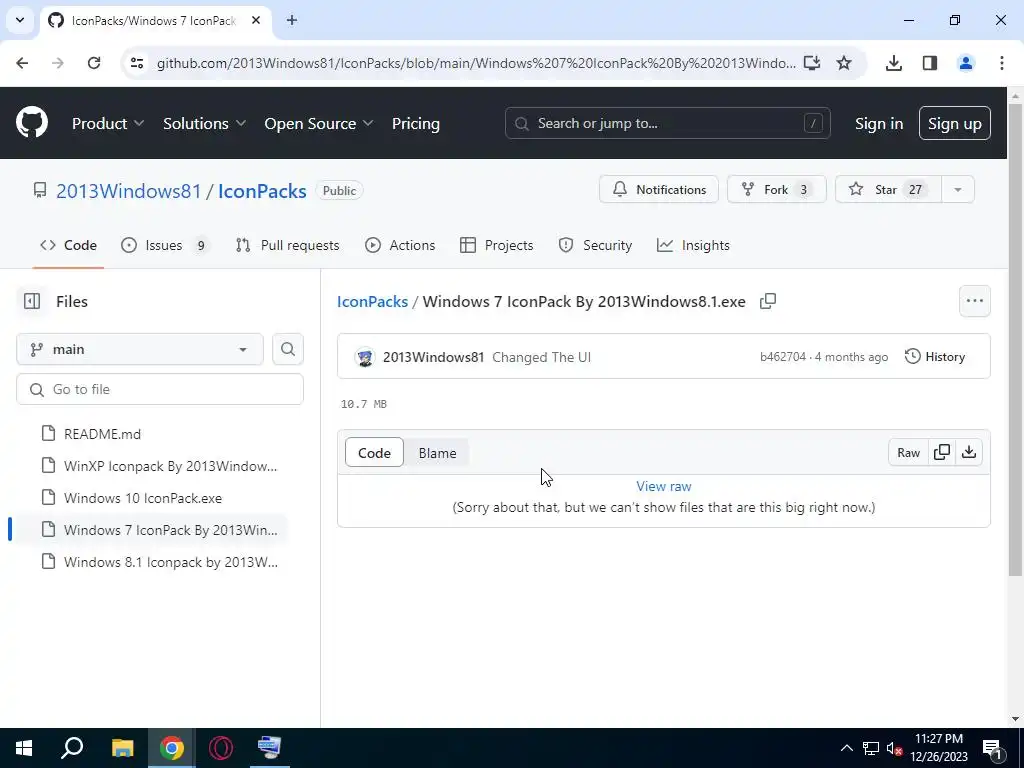The image size is (1024, 768).
Task: Fork the repository
Action: click(776, 189)
